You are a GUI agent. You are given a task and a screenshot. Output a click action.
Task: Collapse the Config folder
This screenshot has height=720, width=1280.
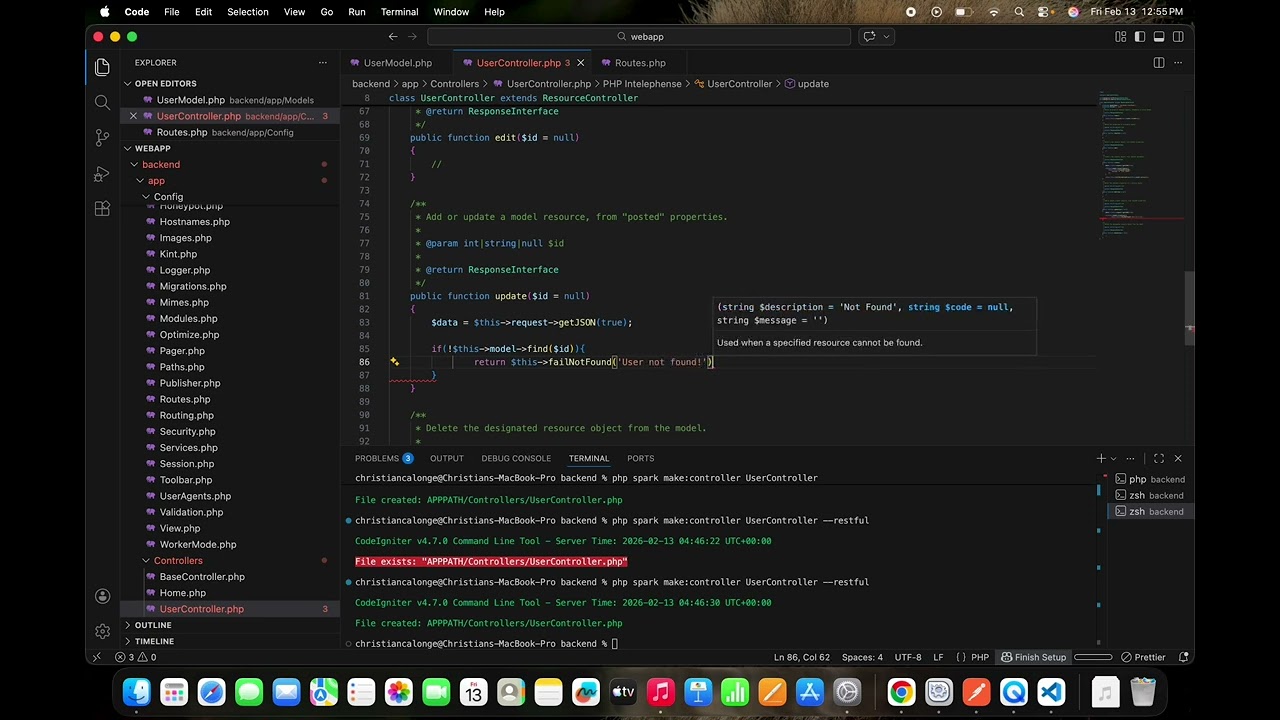(168, 197)
